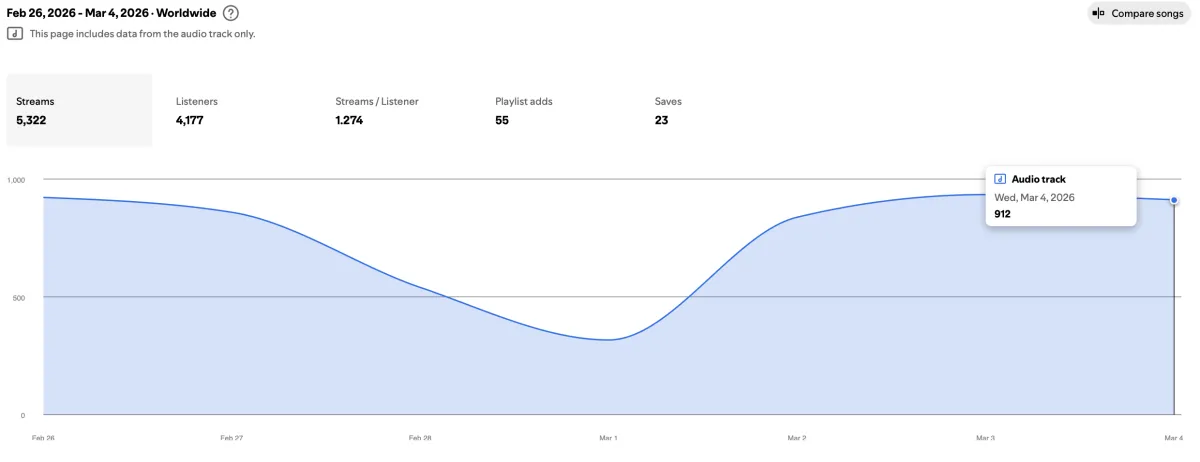1200x462 pixels.
Task: Click the Mar 4 data point on the chart line
Action: click(1174, 200)
